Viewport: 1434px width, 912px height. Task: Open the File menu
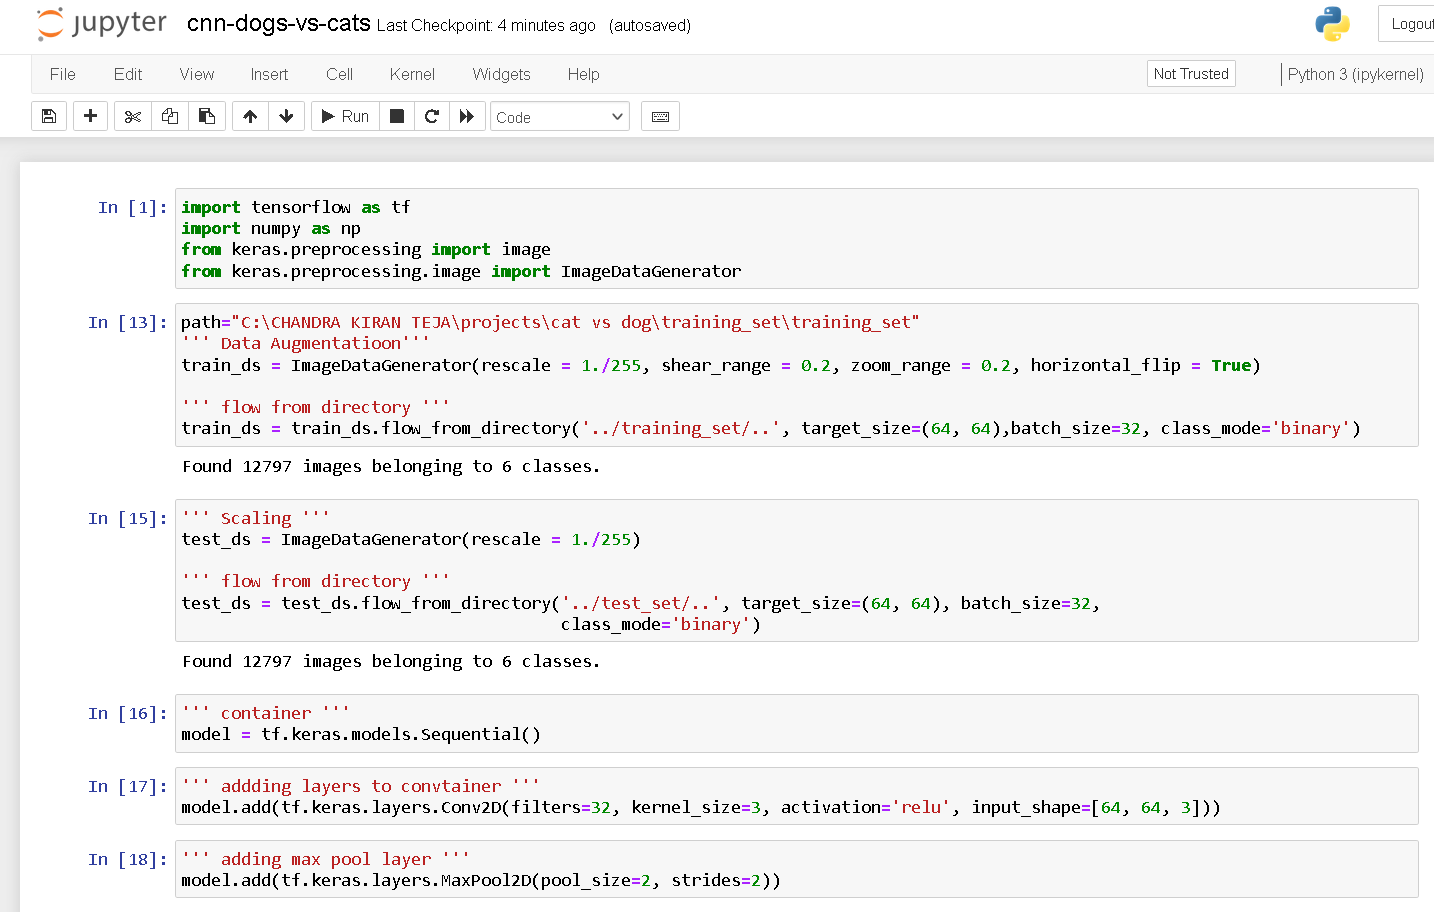pyautogui.click(x=63, y=74)
